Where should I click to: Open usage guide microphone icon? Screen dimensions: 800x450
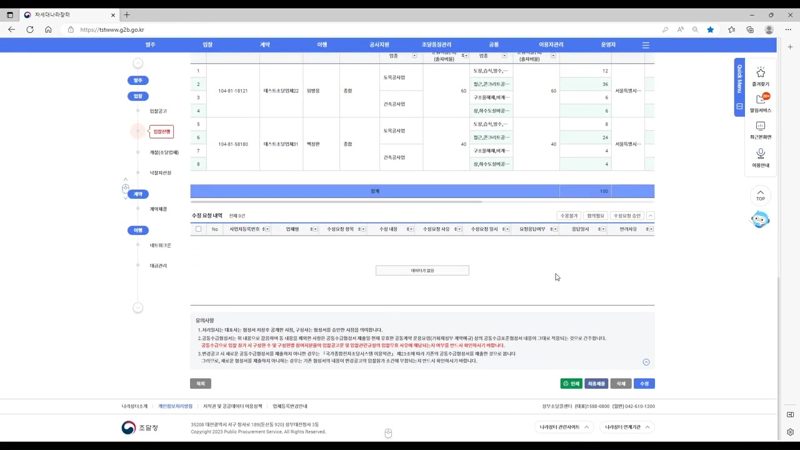(x=760, y=158)
